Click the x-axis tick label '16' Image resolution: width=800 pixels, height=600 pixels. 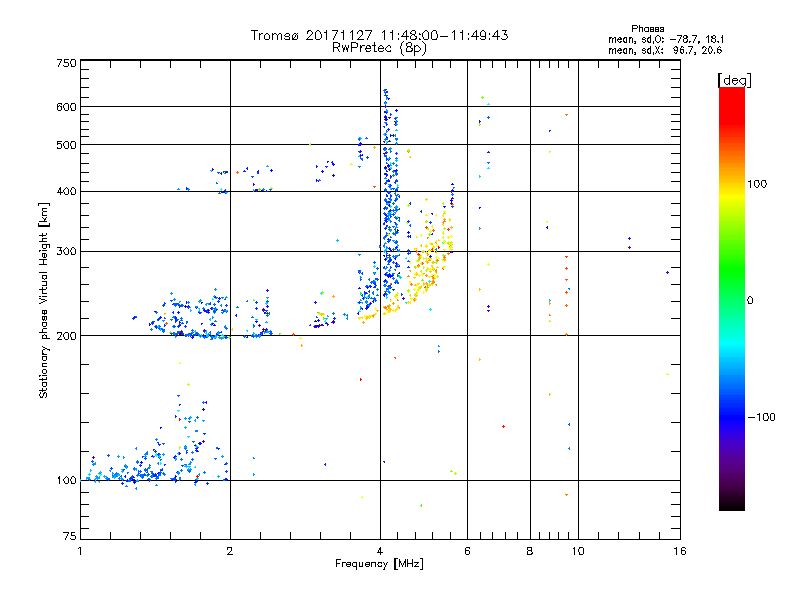[680, 551]
